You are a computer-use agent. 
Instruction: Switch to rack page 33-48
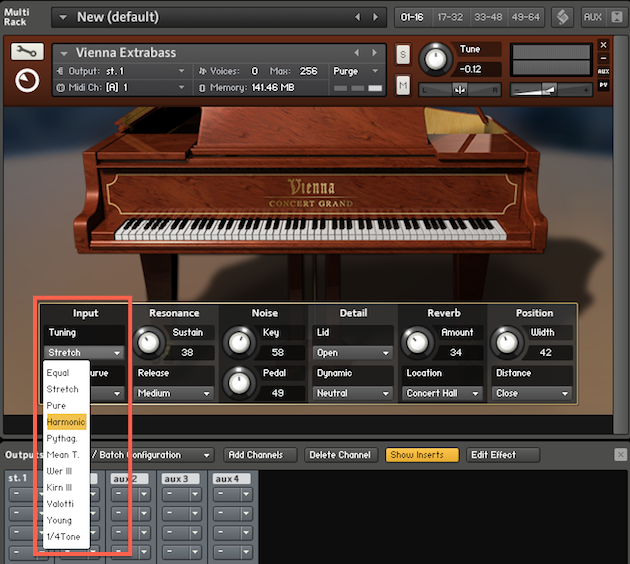pos(488,17)
